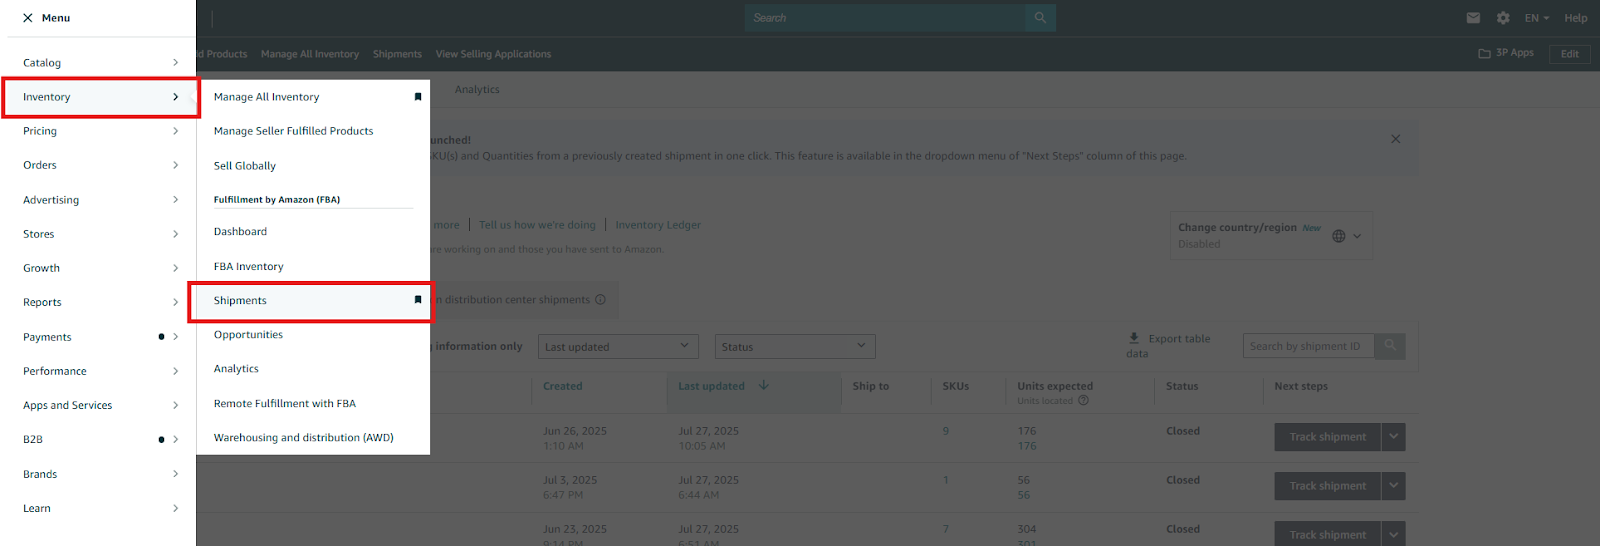Click the info icon beside distribution center shipments
This screenshot has height=546, width=1600.
[600, 300]
